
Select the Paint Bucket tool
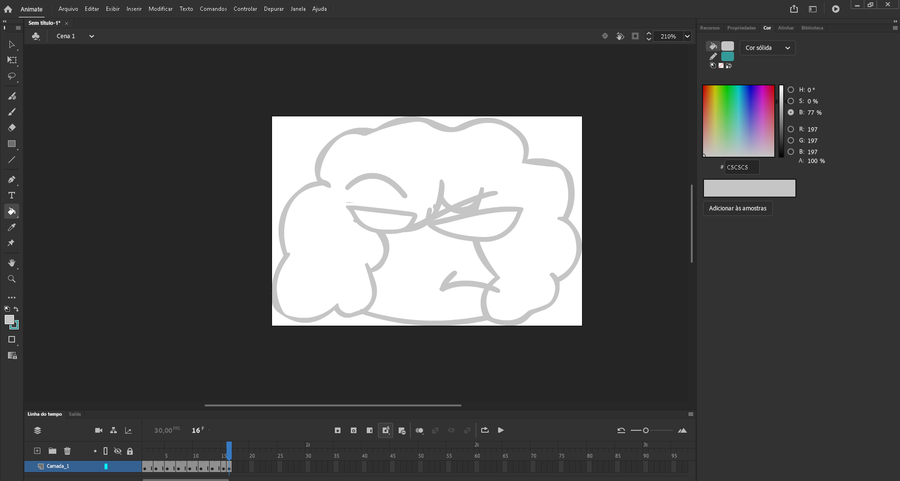coord(11,211)
